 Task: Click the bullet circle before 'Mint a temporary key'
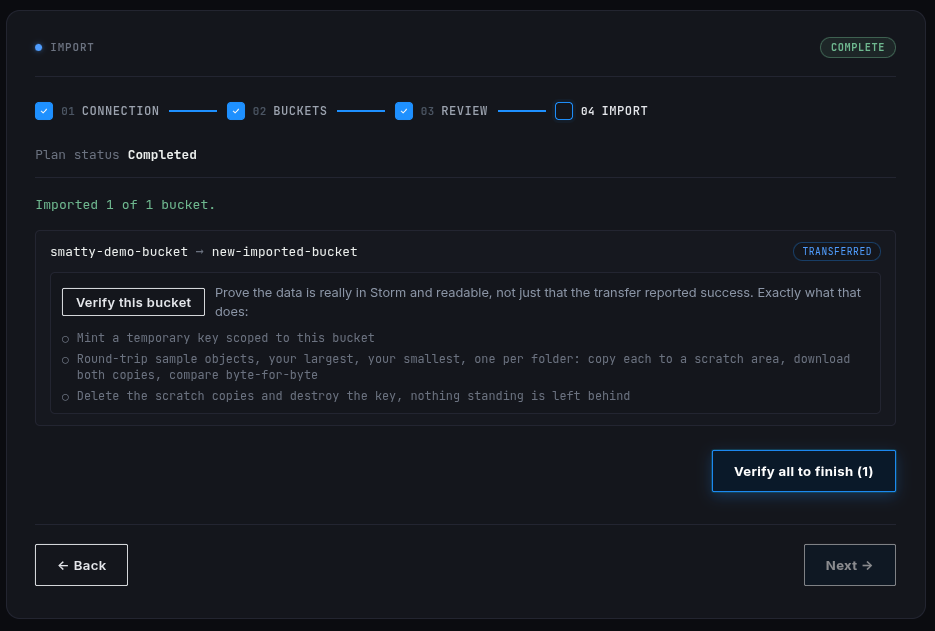66,339
